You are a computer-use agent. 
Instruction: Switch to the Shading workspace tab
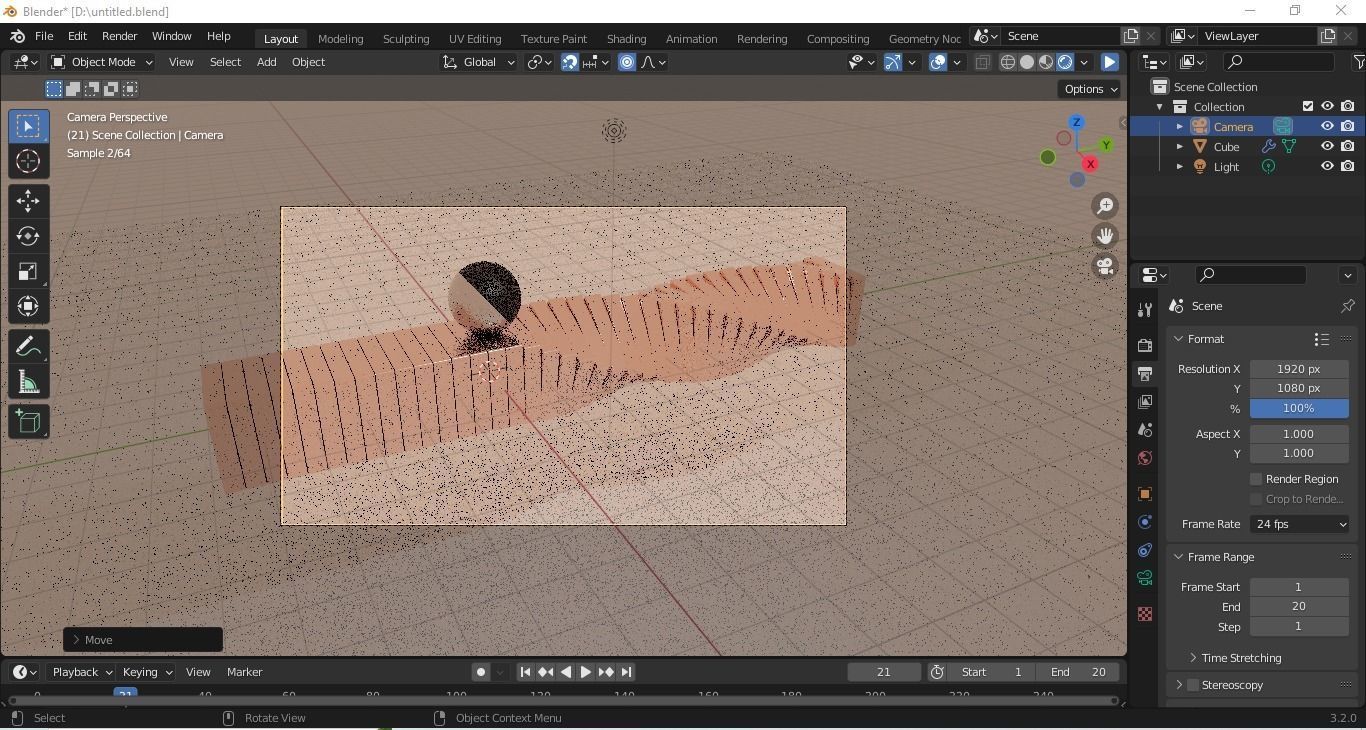[x=626, y=39]
